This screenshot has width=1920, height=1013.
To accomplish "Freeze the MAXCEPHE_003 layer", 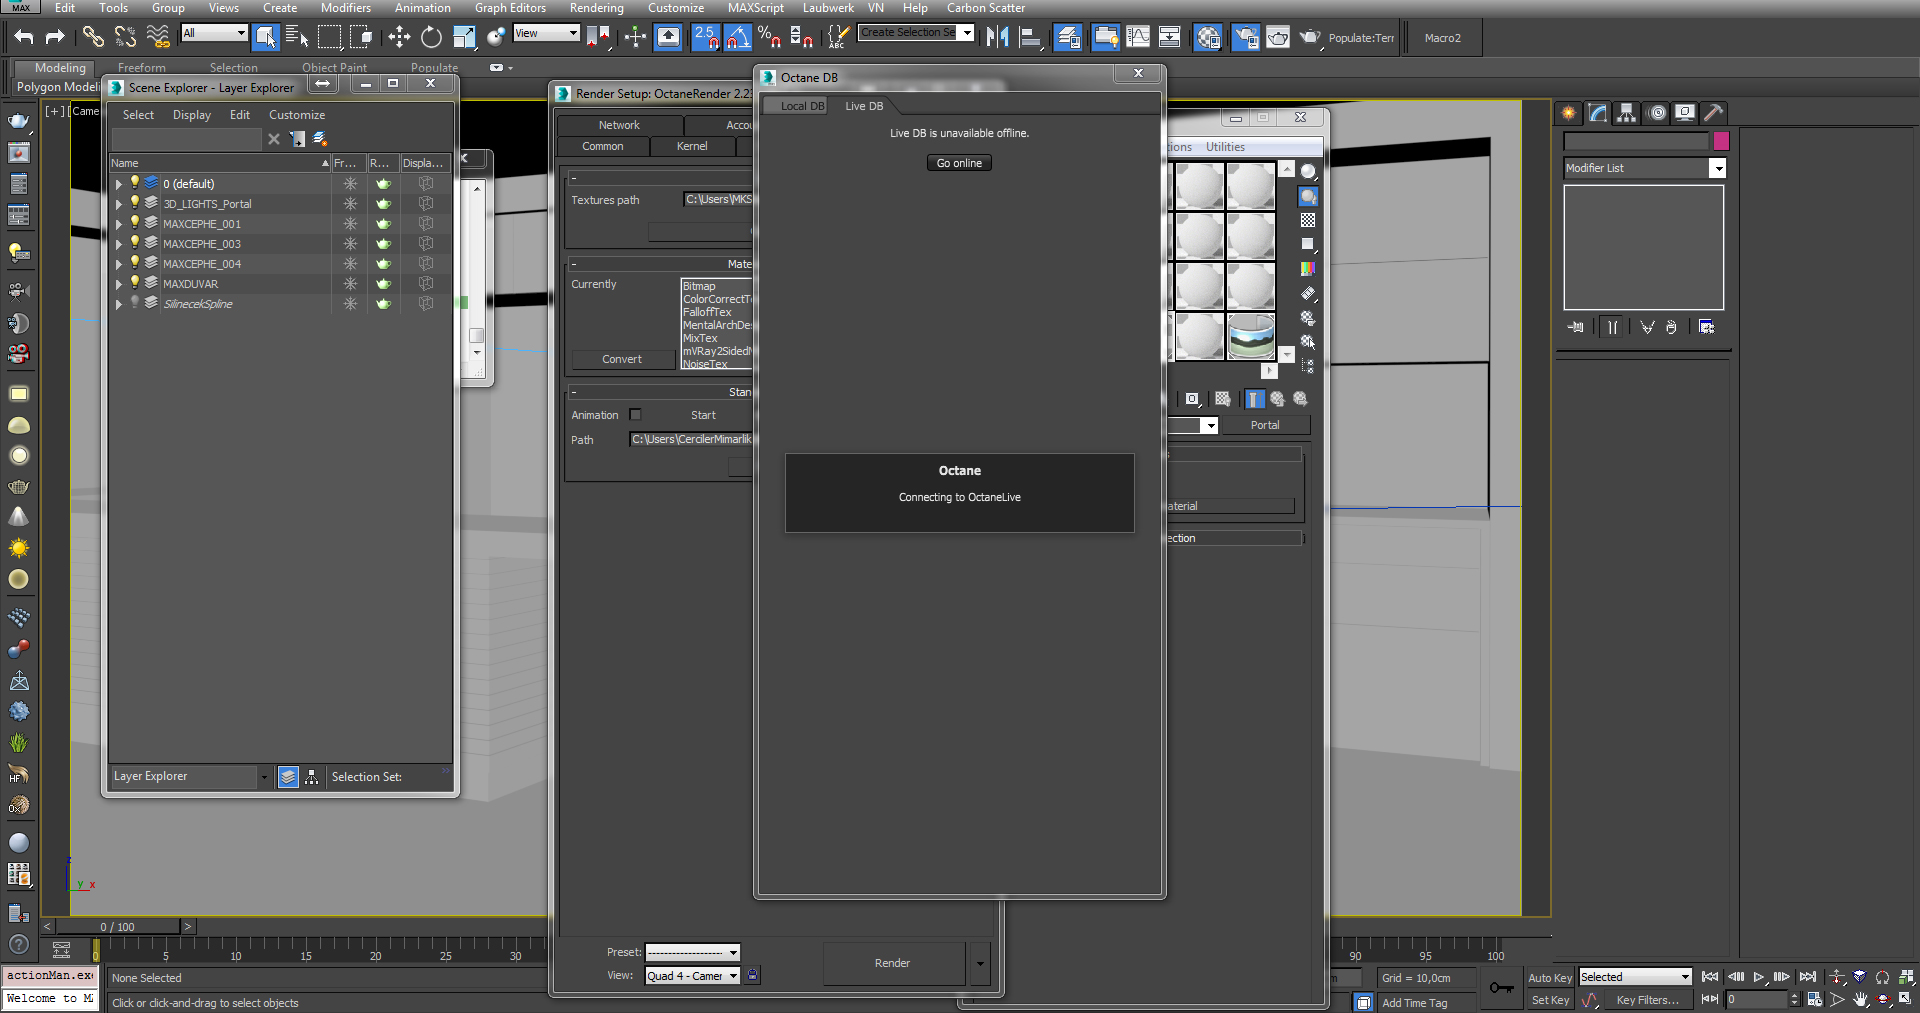I will point(350,244).
